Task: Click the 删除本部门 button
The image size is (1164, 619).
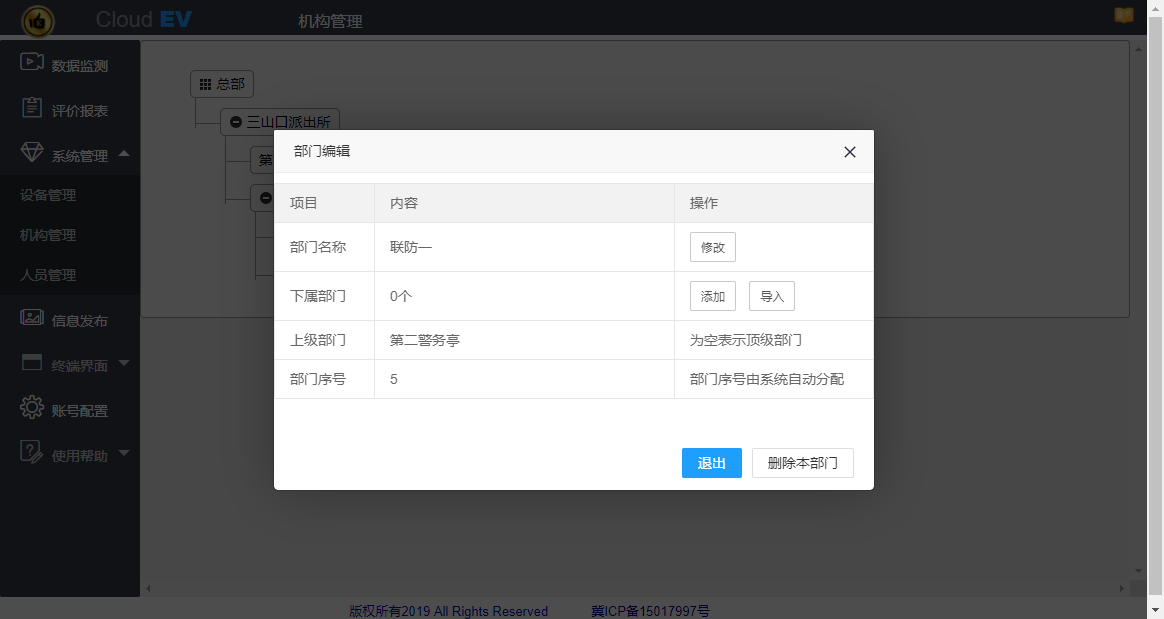Action: point(802,463)
